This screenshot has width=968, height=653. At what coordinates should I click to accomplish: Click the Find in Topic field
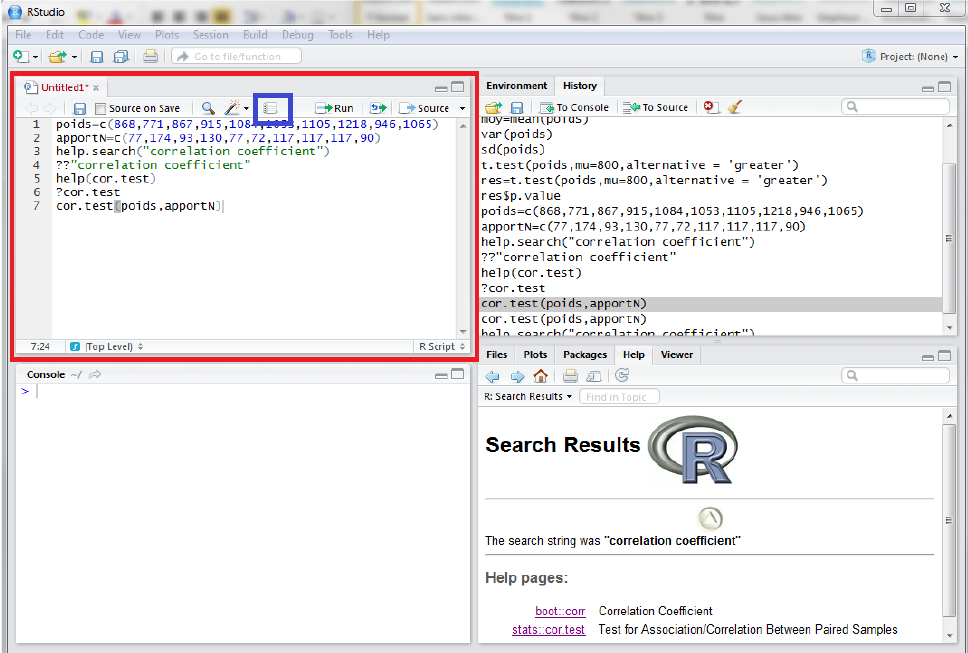coord(619,396)
